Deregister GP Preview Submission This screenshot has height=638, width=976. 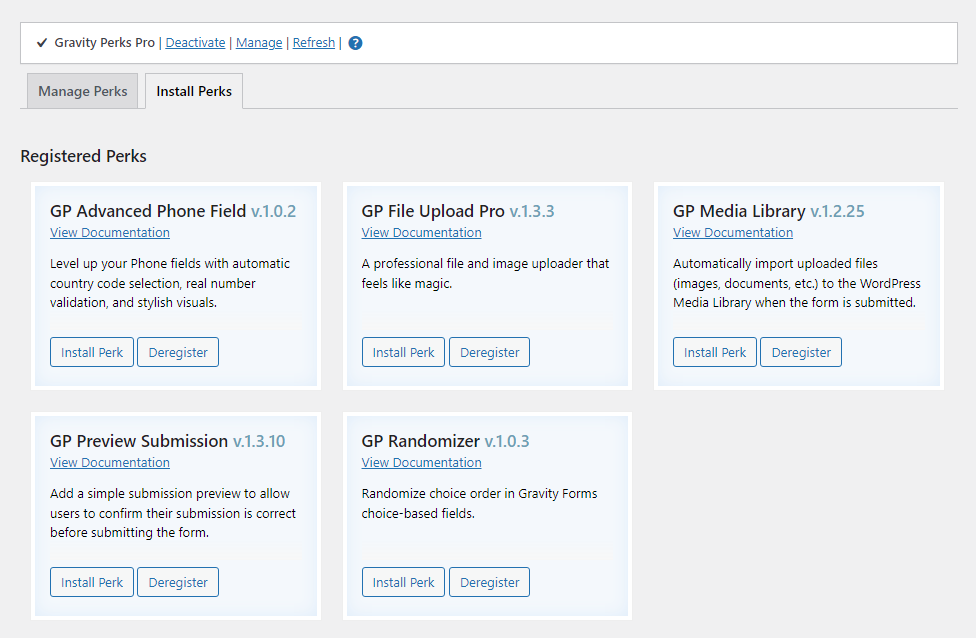(178, 582)
